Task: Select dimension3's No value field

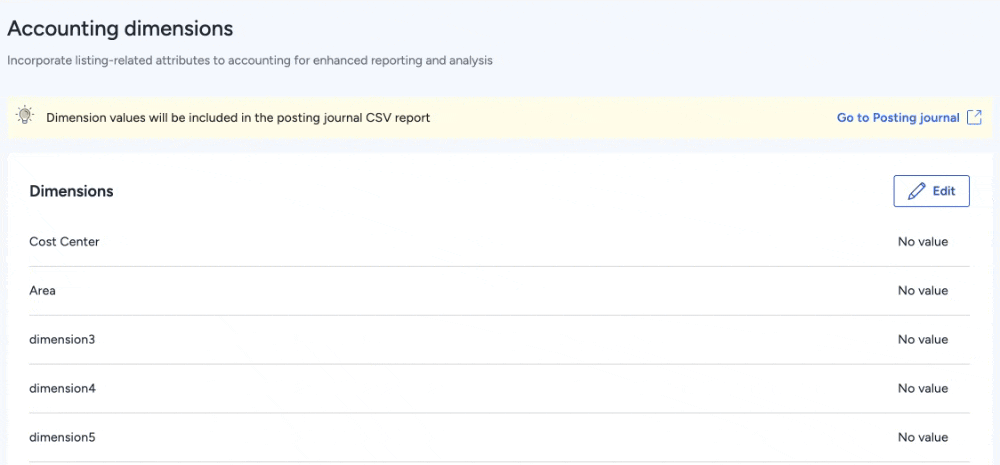Action: pyautogui.click(x=922, y=340)
